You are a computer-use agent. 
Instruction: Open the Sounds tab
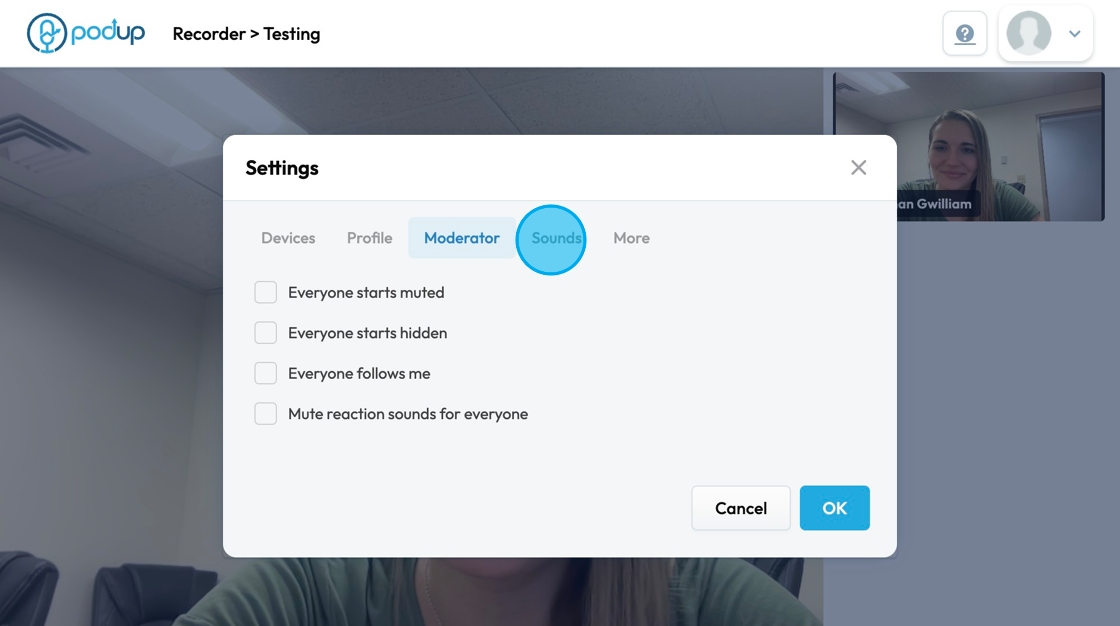pos(556,238)
